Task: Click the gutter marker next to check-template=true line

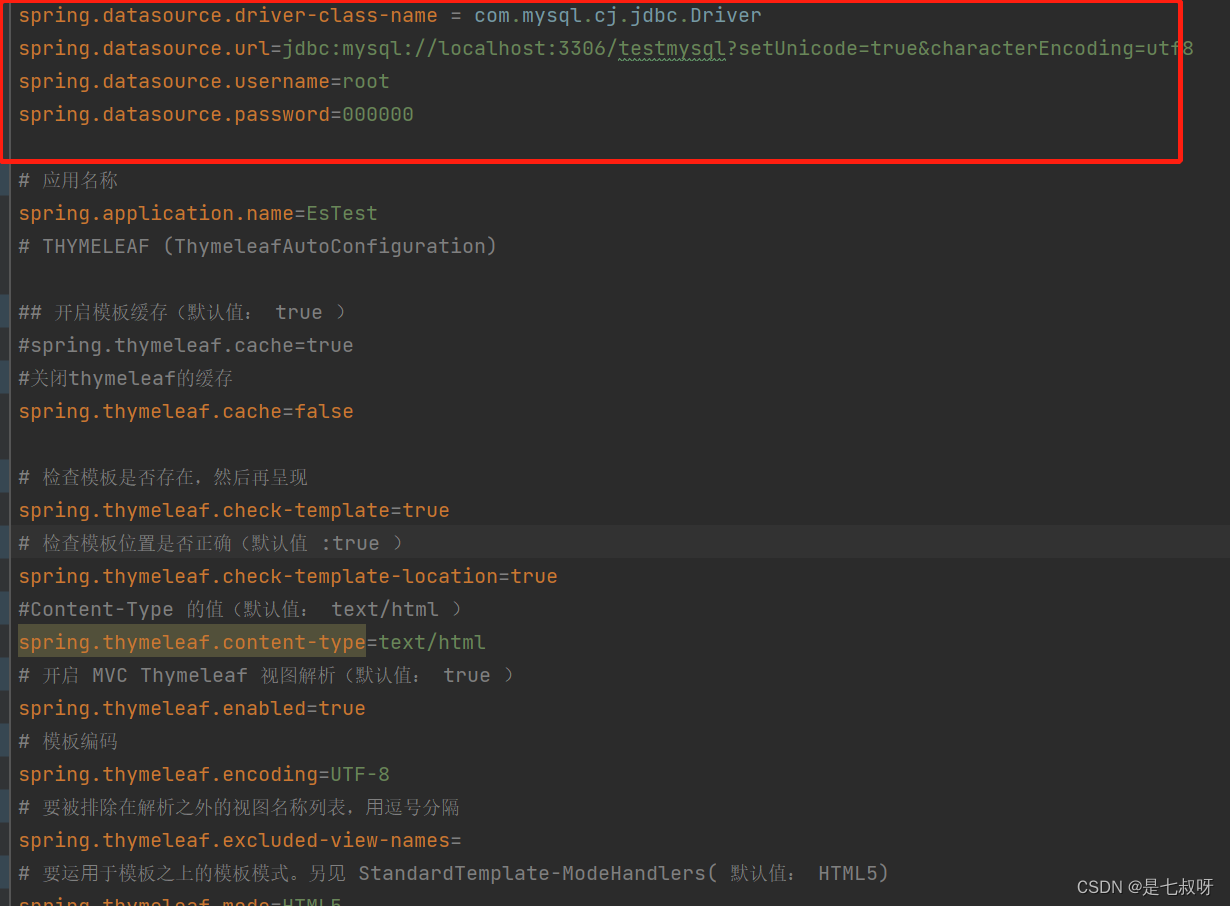Action: (3, 510)
